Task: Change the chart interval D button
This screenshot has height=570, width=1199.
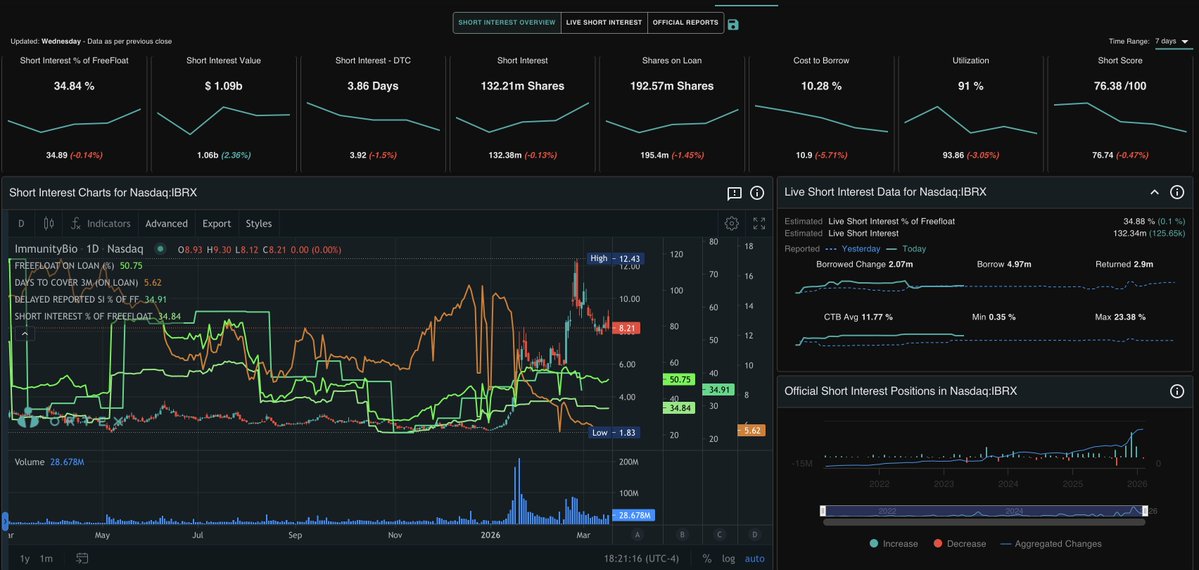Action: [x=21, y=223]
